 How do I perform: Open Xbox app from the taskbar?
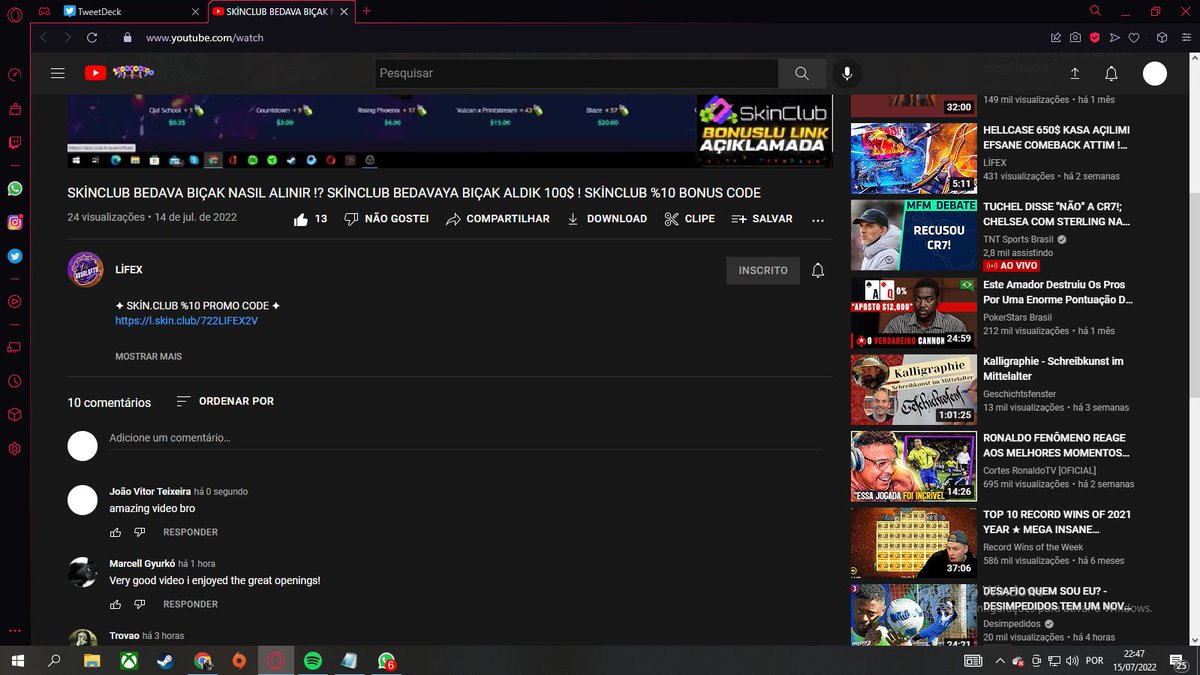pos(129,660)
